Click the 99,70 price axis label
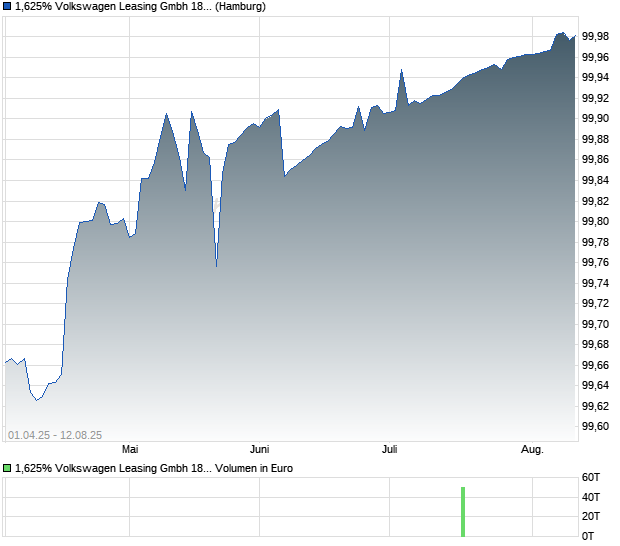620x546 pixels. 595,324
